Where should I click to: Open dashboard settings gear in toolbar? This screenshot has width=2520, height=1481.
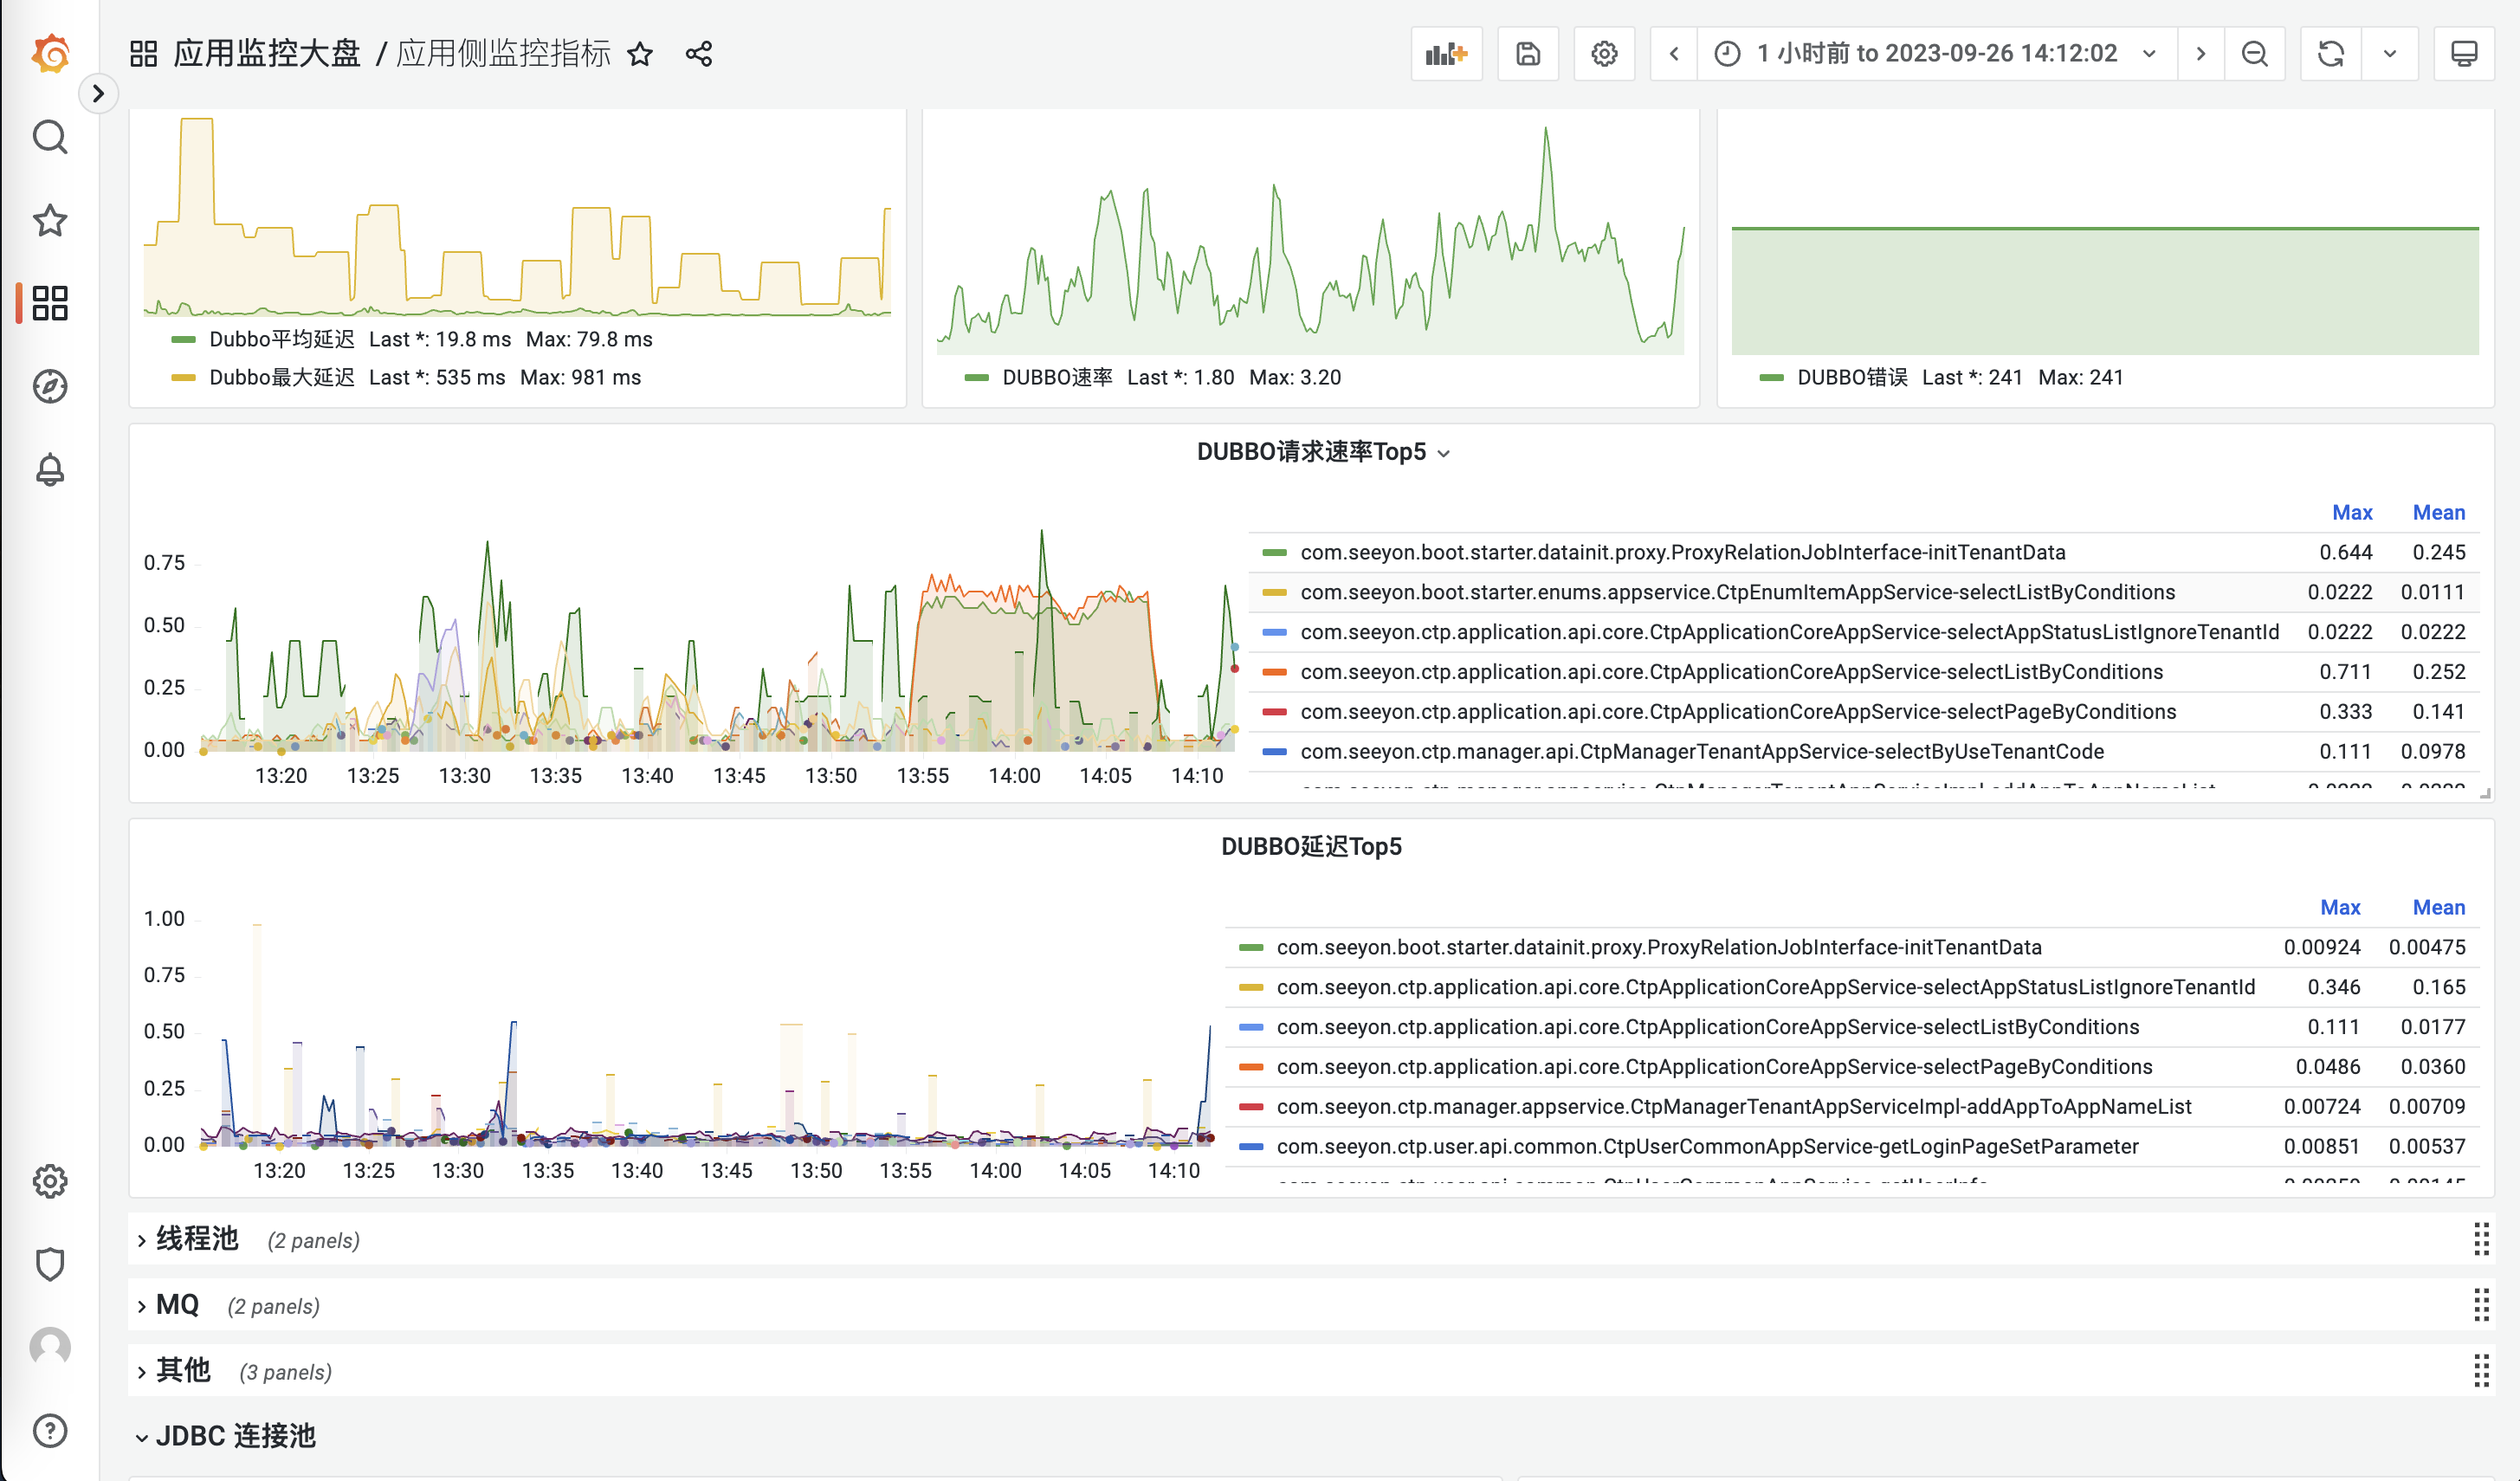click(1604, 54)
